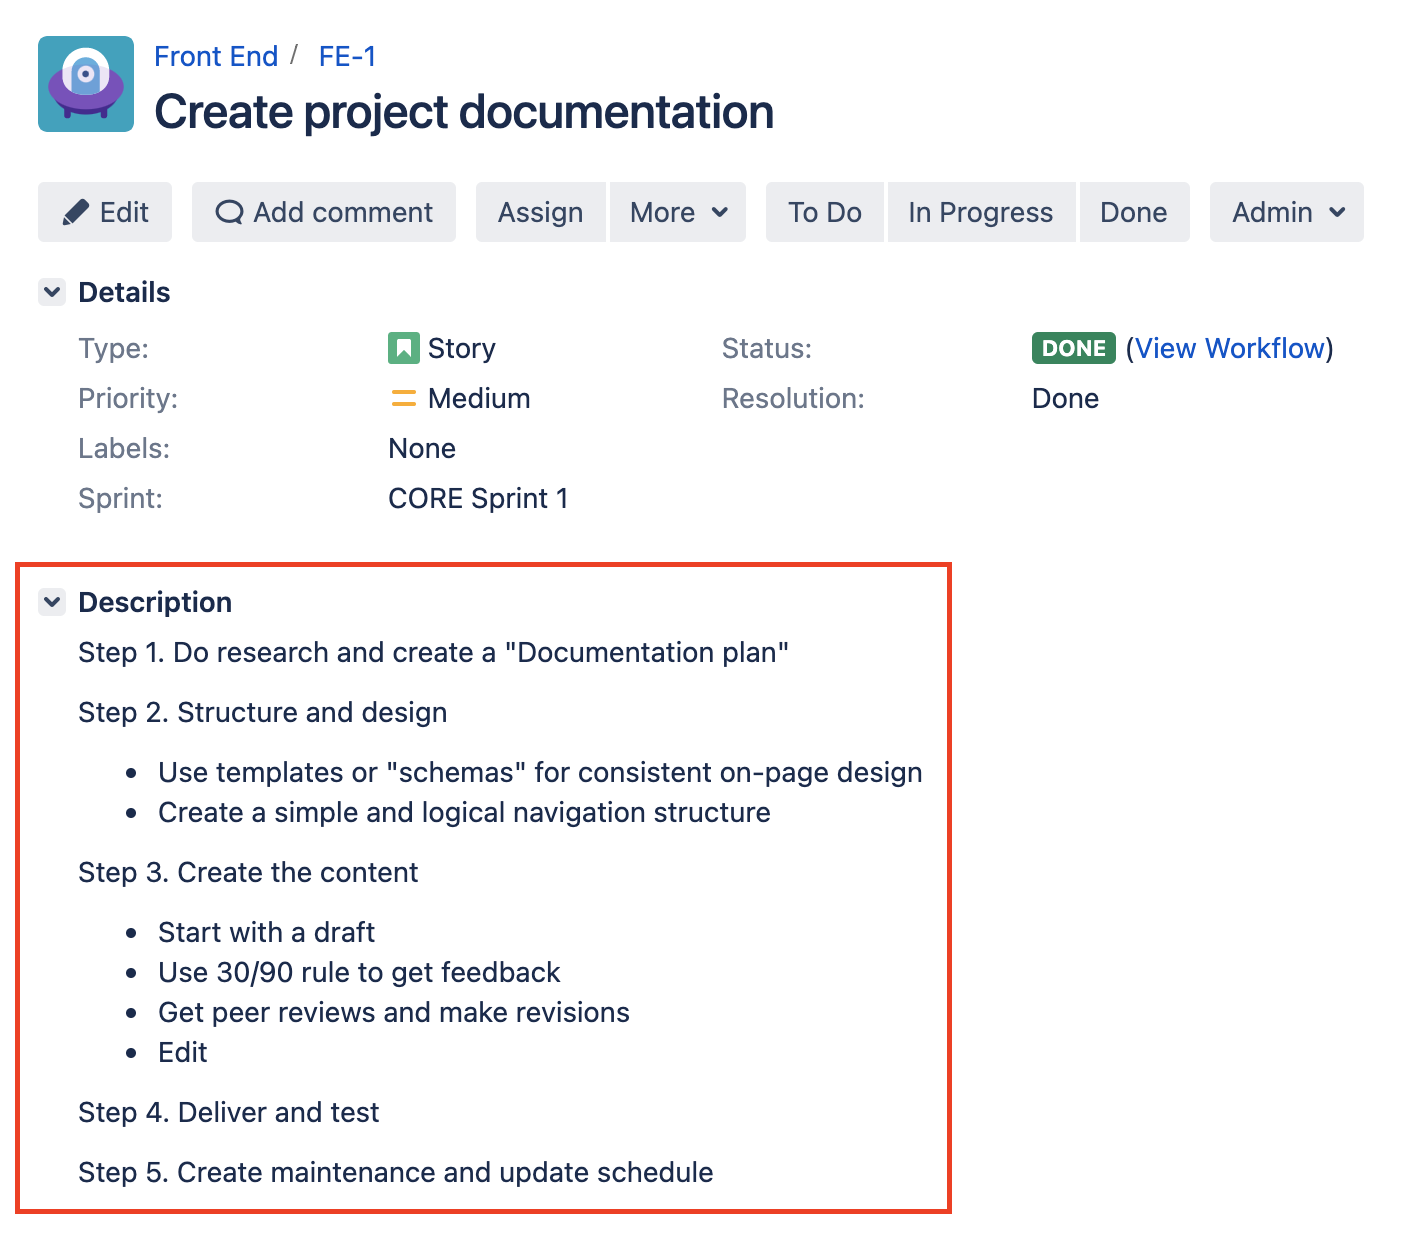Open the FE-1 issue key link

click(x=347, y=57)
